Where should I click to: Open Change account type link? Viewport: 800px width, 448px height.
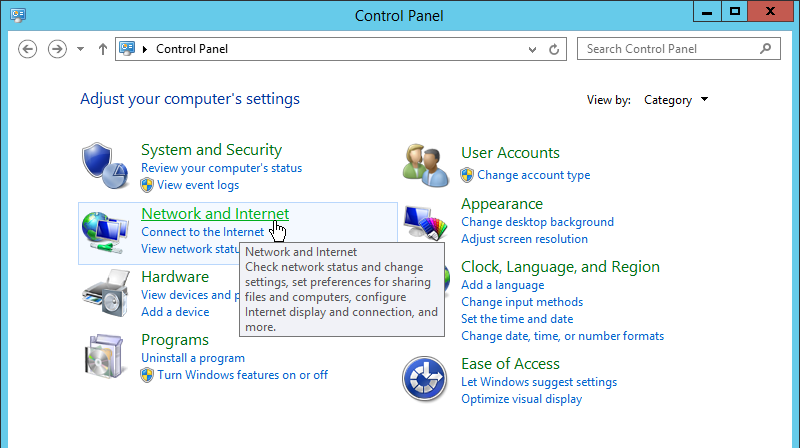coord(533,175)
